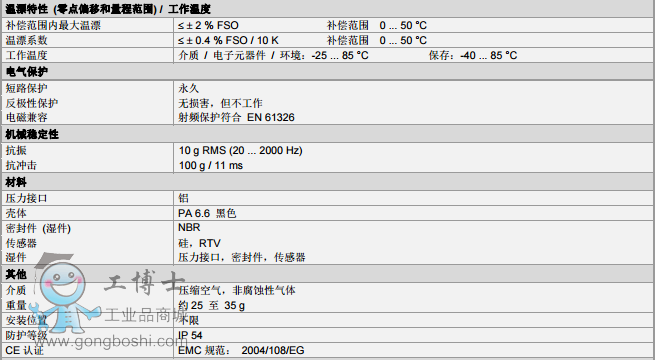Select '射频保护符合 EN 61326' text
Viewport: 656px width, 360px height.
click(236, 117)
